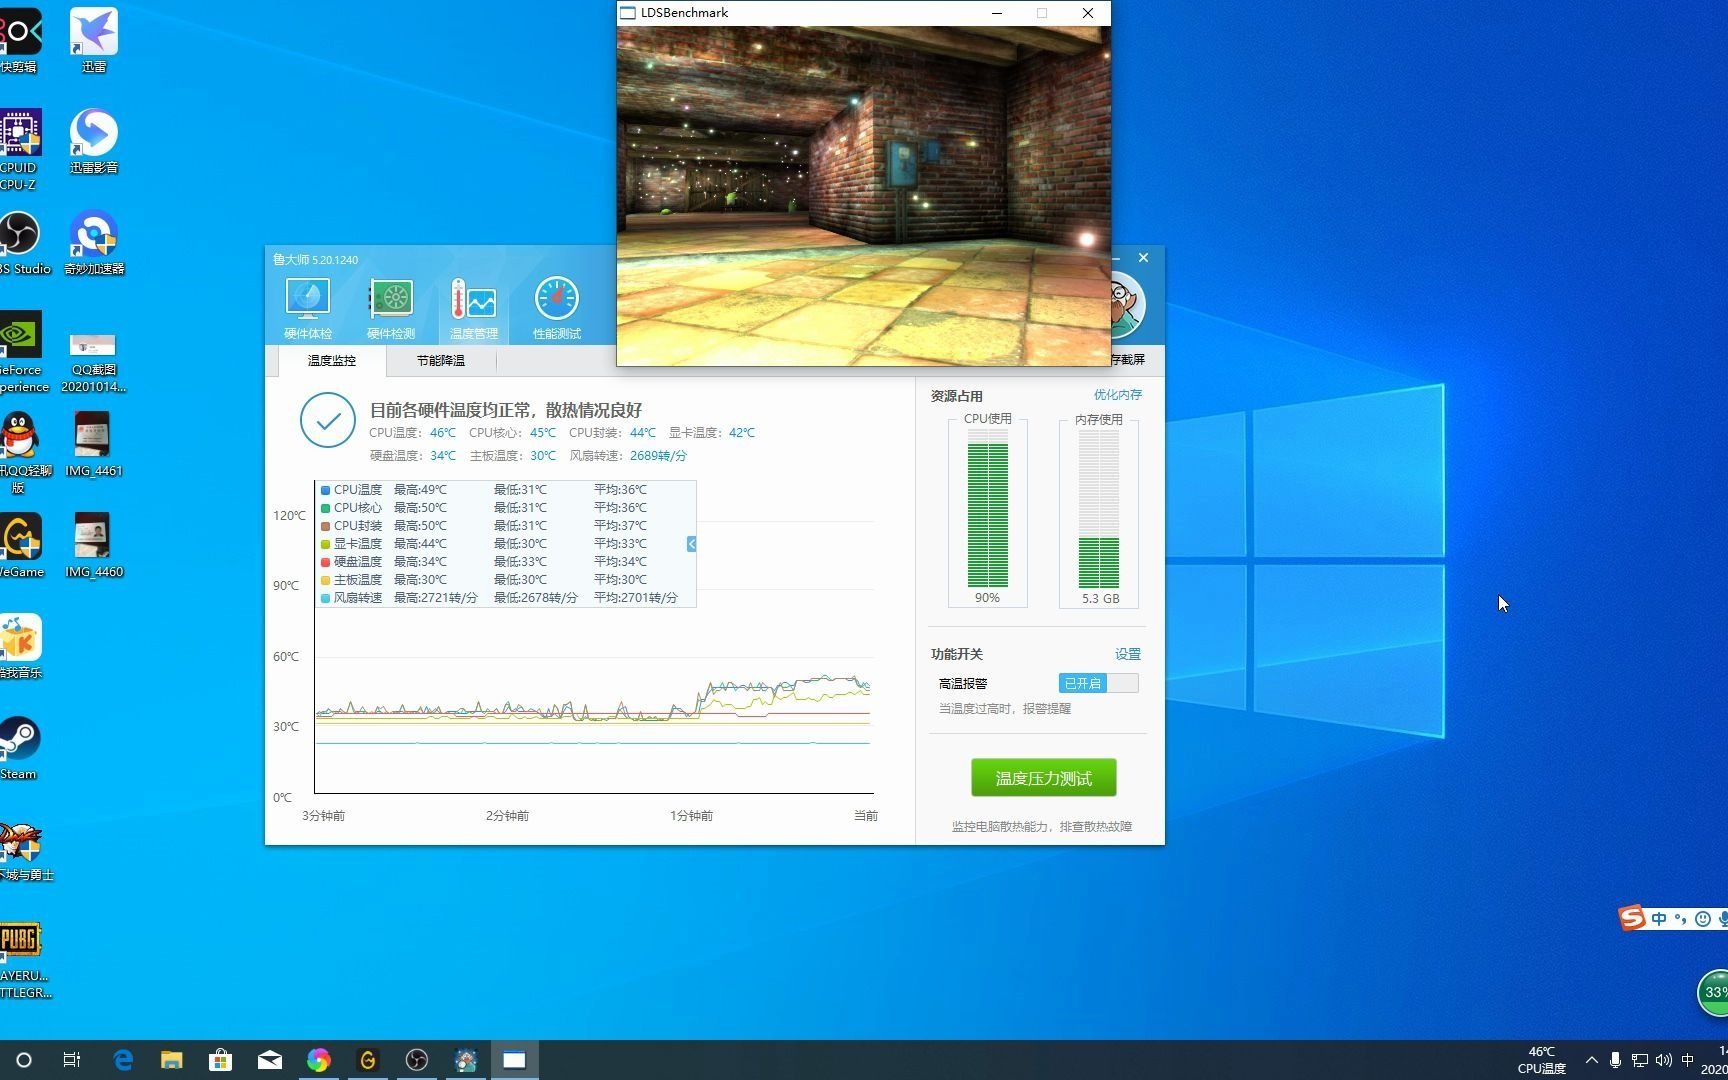This screenshot has width=1728, height=1080.
Task: Select the 温度管理 temperature management icon
Action: coord(473,305)
